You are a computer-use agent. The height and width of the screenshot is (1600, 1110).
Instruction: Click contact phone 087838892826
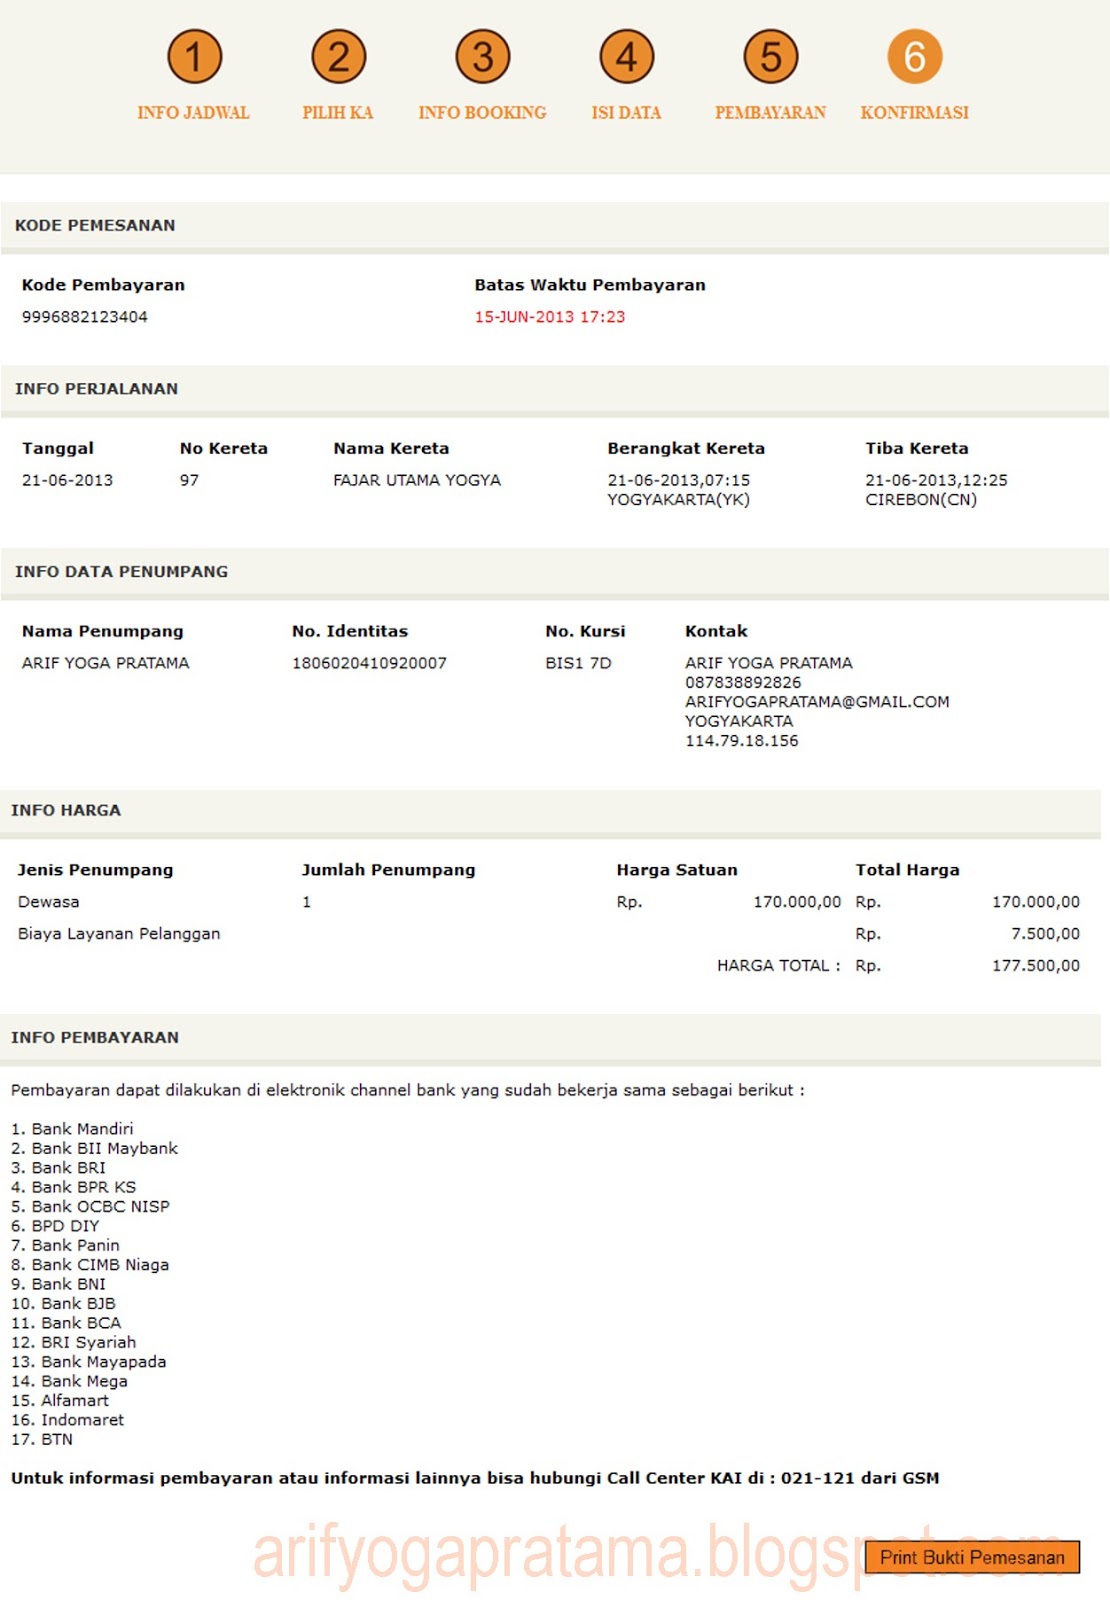coord(743,683)
